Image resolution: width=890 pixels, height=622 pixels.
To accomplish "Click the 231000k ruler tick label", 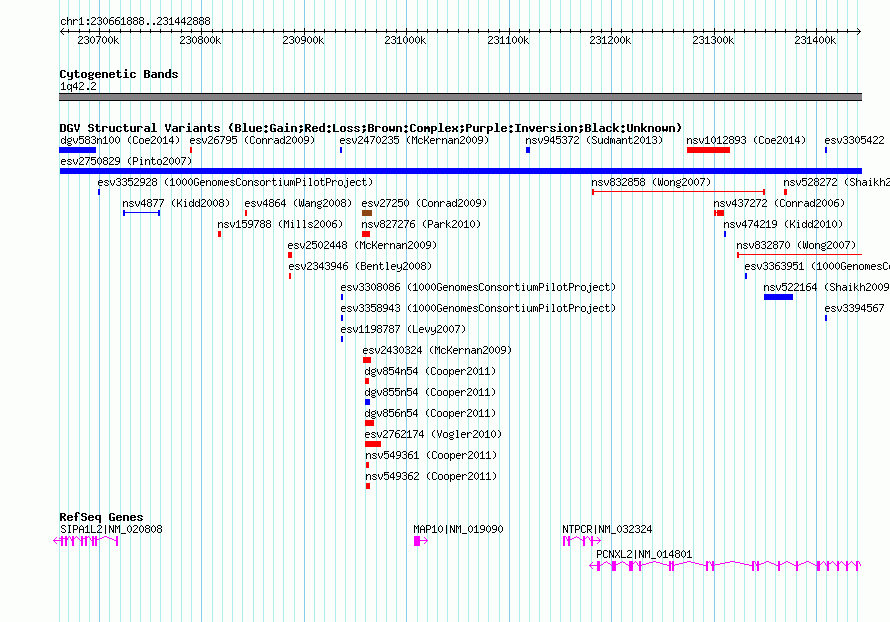I will (x=405, y=40).
